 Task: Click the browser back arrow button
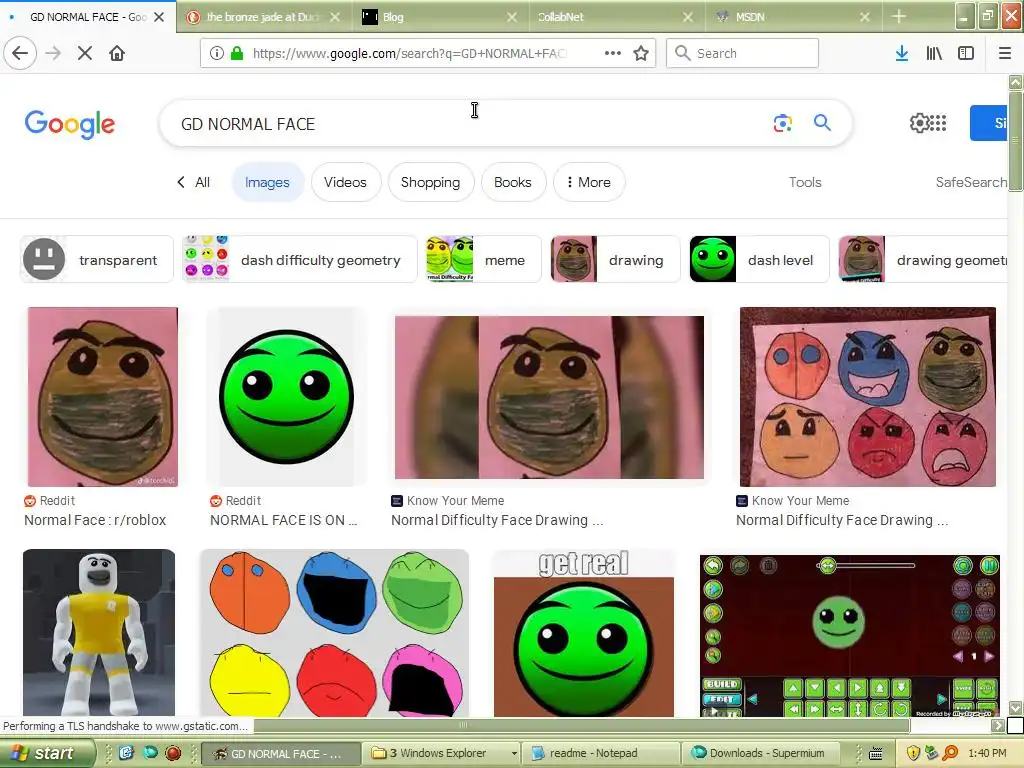pos(20,53)
